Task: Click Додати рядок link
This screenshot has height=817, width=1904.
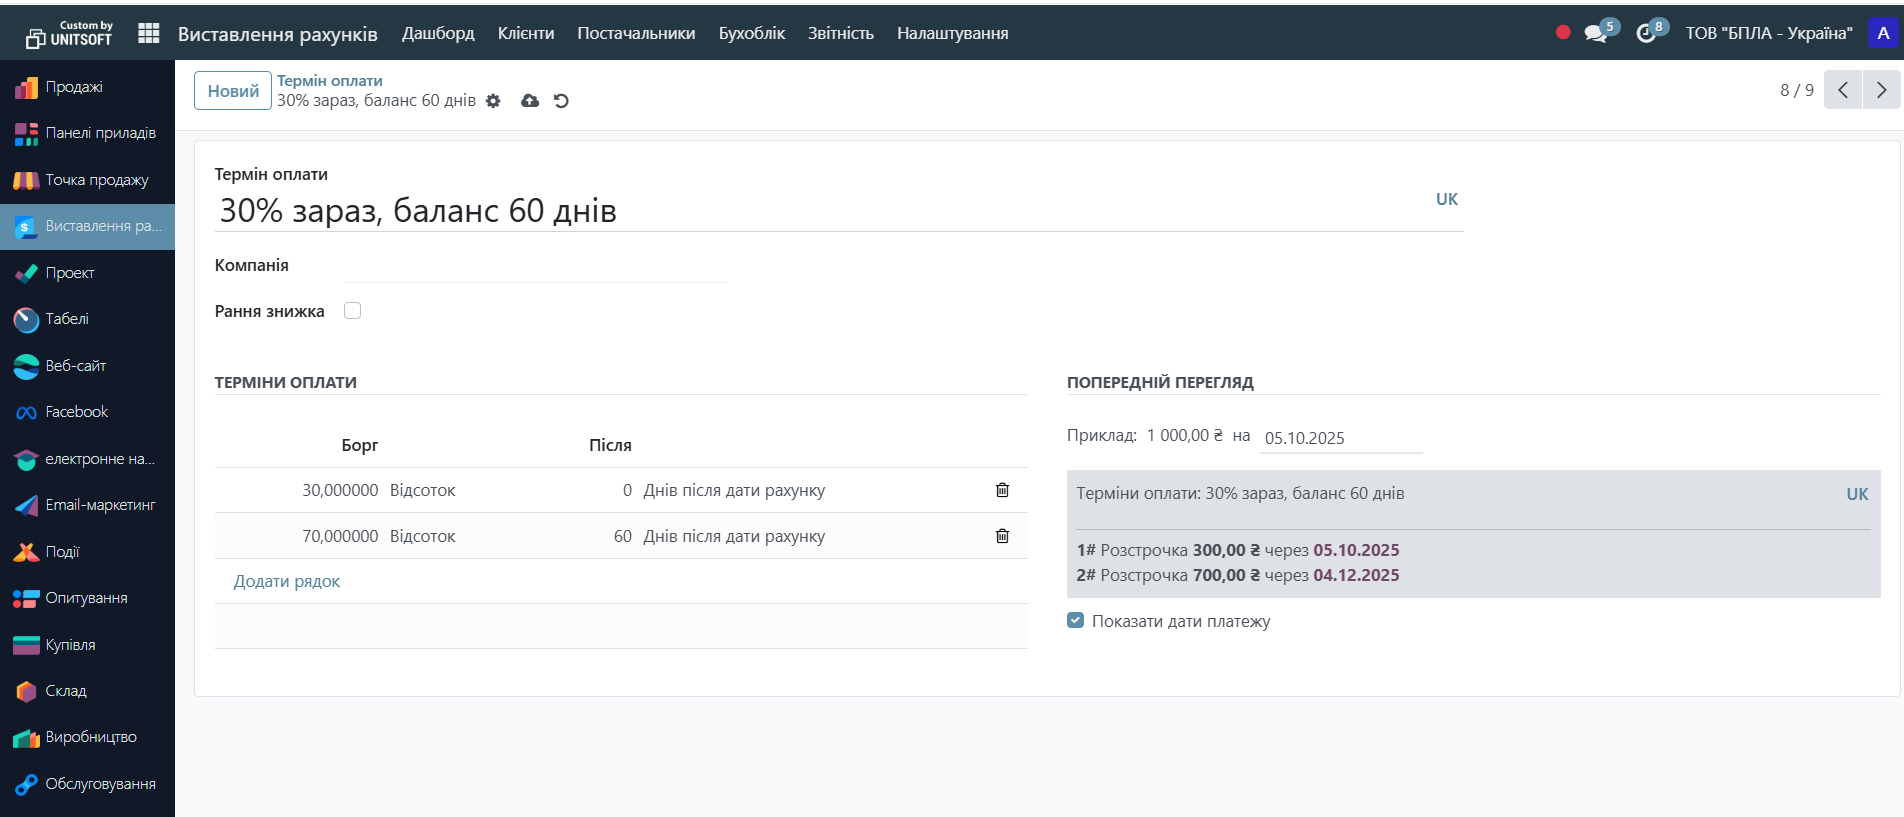Action: coord(287,581)
